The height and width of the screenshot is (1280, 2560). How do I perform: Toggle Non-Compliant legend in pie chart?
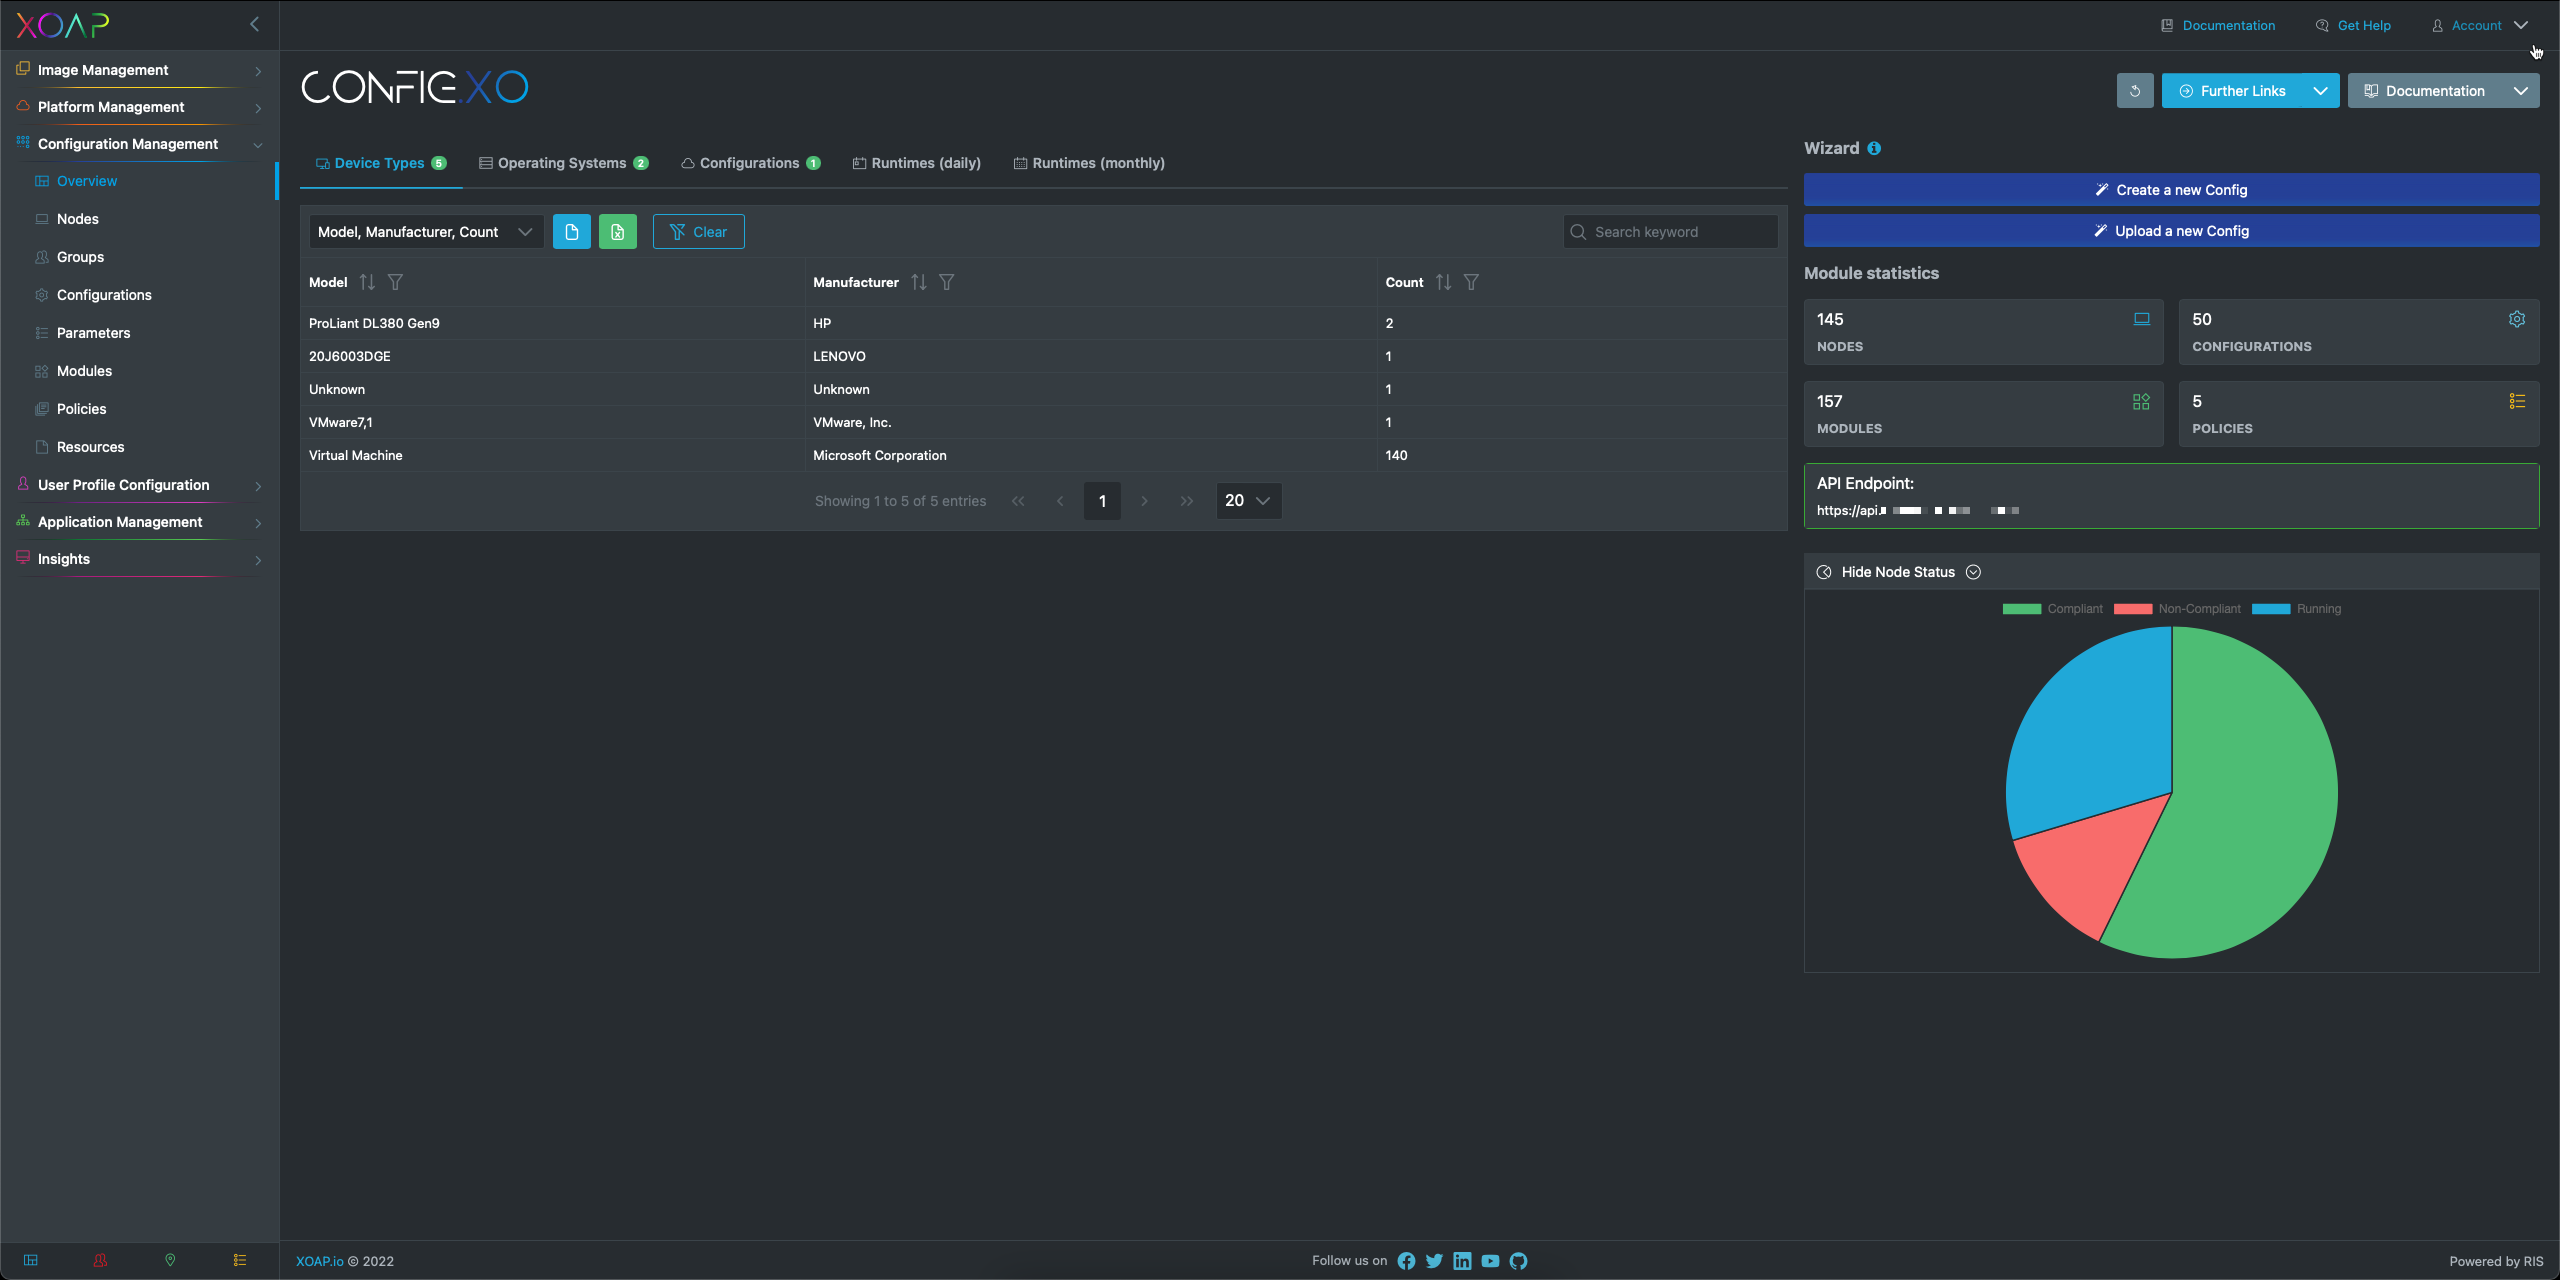coord(2177,609)
